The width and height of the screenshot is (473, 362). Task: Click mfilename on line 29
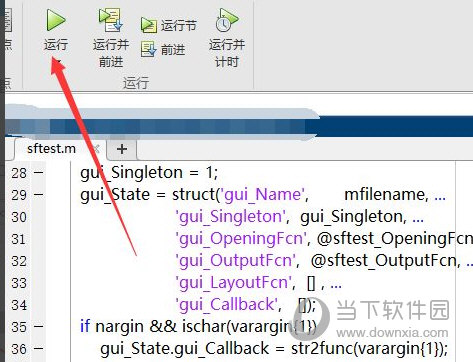pos(386,195)
